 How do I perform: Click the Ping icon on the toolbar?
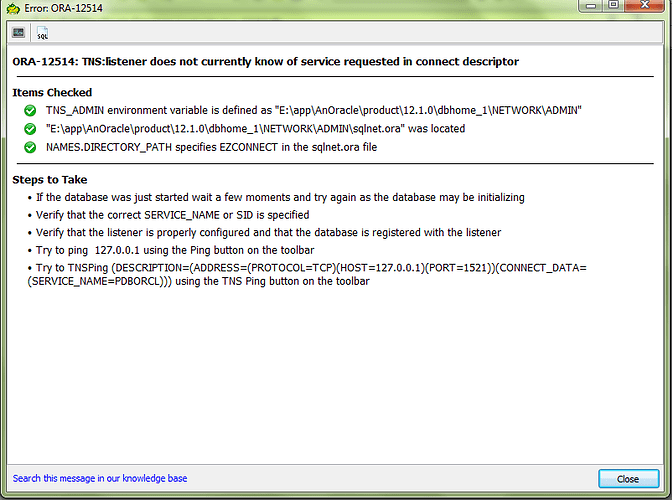(x=19, y=33)
